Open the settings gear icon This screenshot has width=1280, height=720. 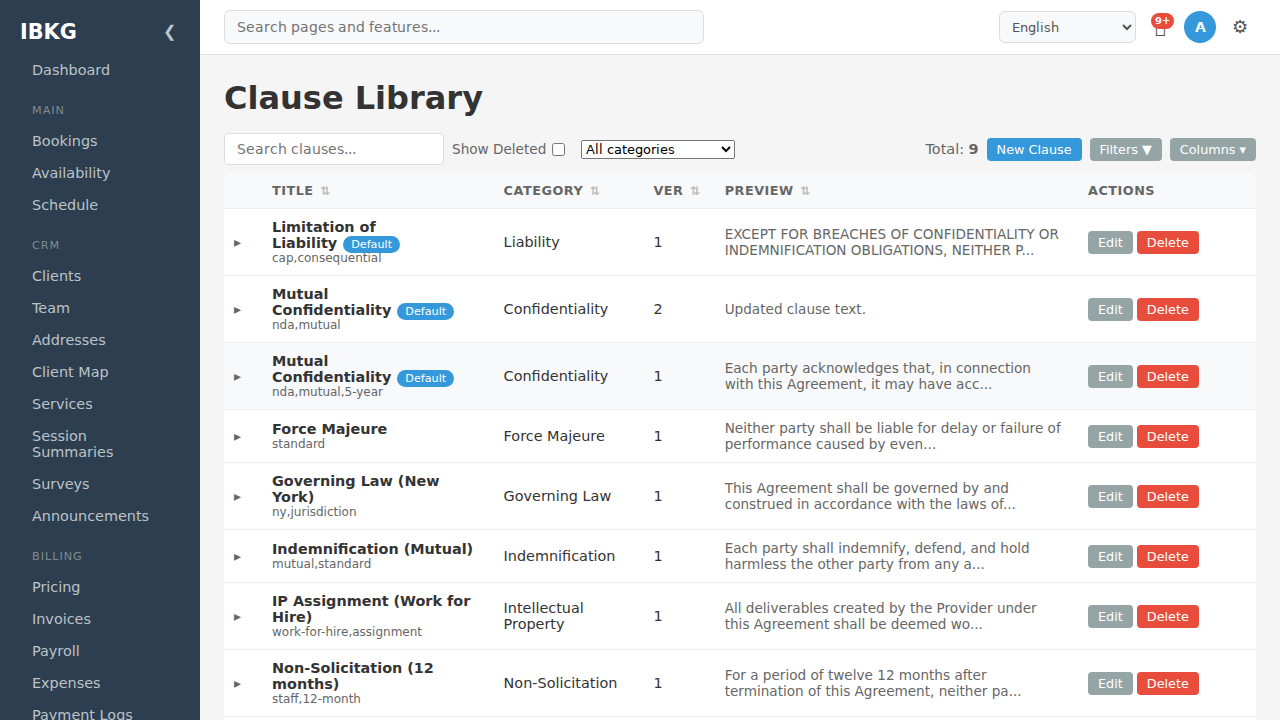1240,27
